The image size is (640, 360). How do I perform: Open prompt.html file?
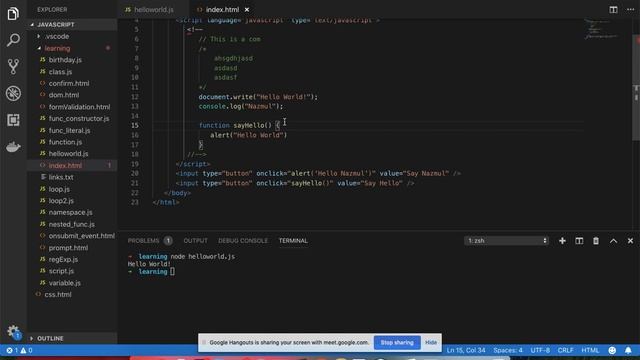click(72, 248)
